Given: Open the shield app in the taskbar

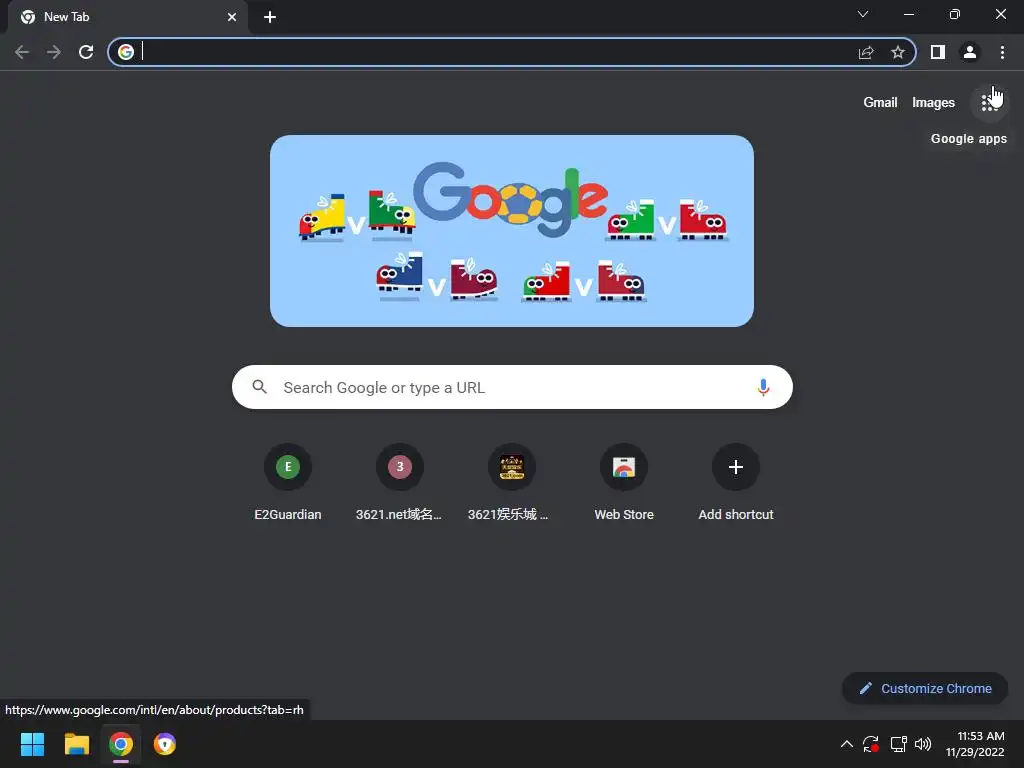Looking at the screenshot, I should [165, 744].
